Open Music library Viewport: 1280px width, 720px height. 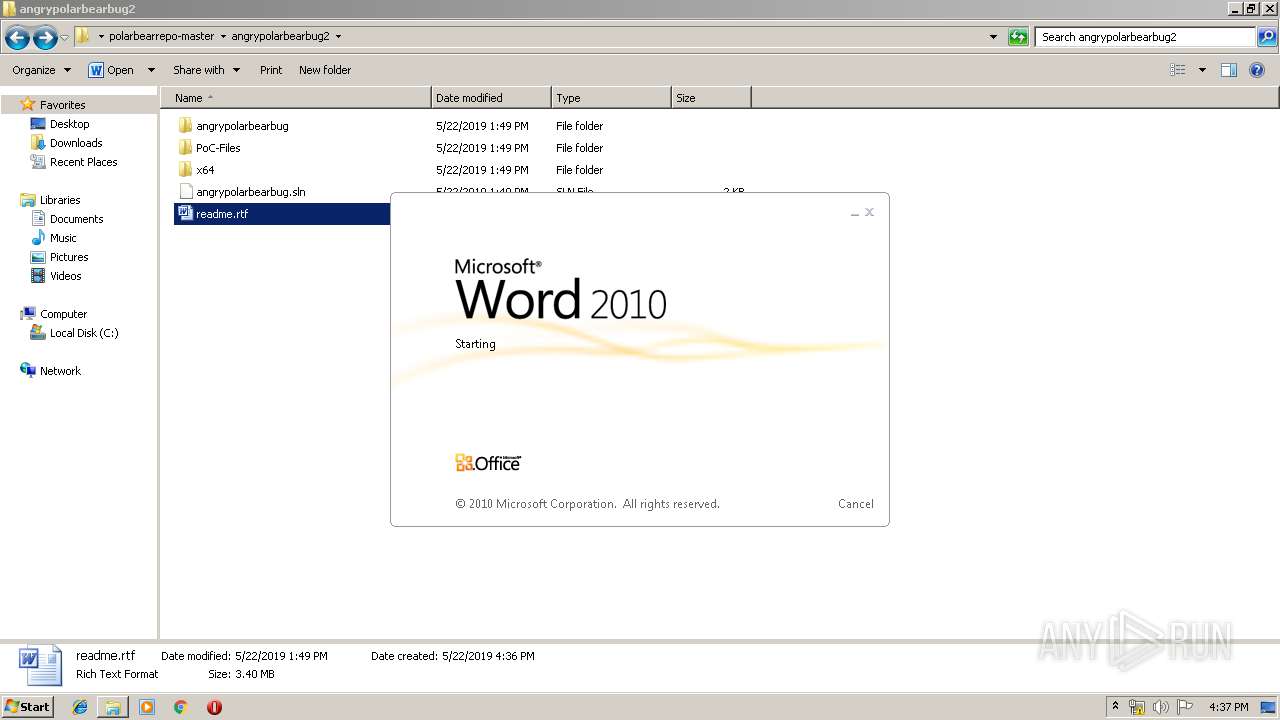tap(63, 238)
